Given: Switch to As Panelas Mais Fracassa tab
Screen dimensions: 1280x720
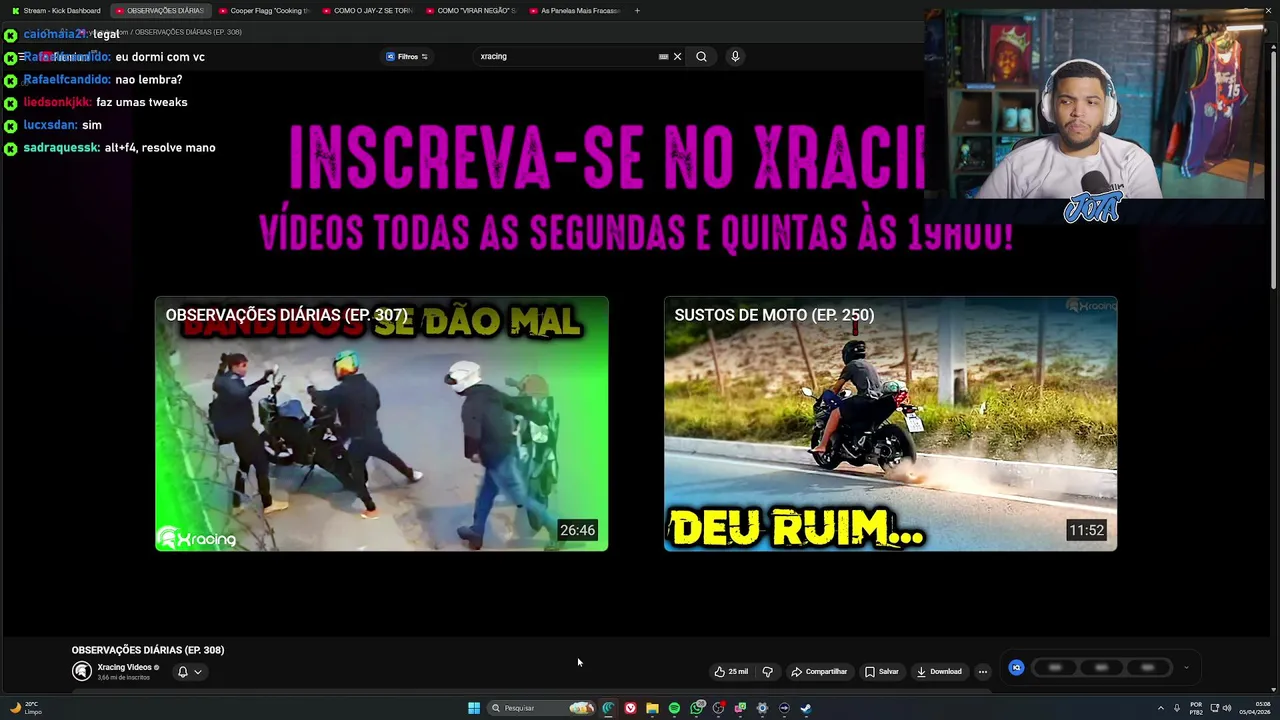Looking at the screenshot, I should click(574, 10).
